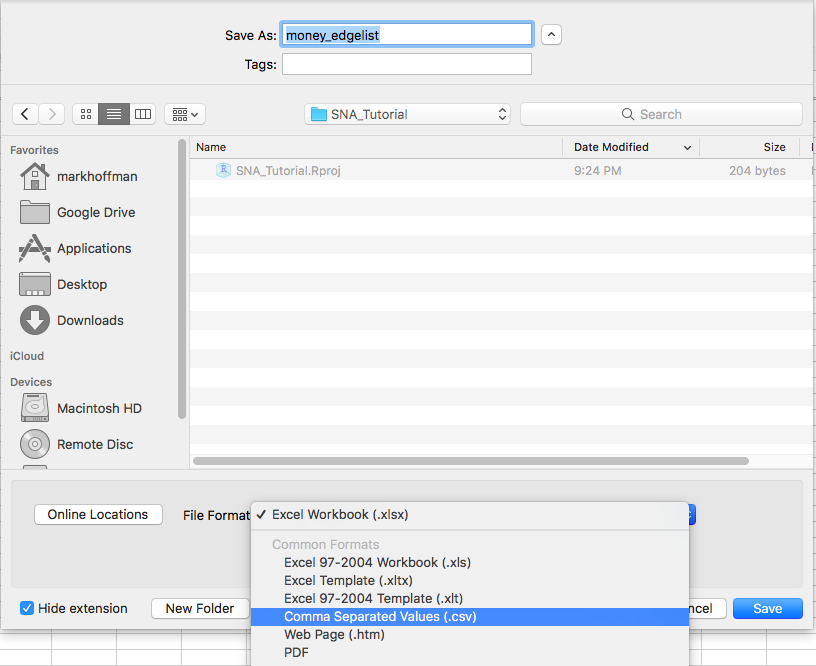Viewport: 816px width, 666px height.
Task: Select Excel 97-2004 Workbook (.xls) format
Action: 377,563
